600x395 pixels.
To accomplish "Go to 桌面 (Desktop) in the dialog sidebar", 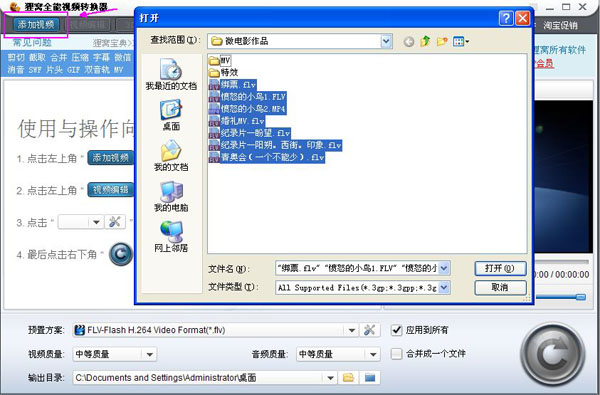I will (171, 114).
